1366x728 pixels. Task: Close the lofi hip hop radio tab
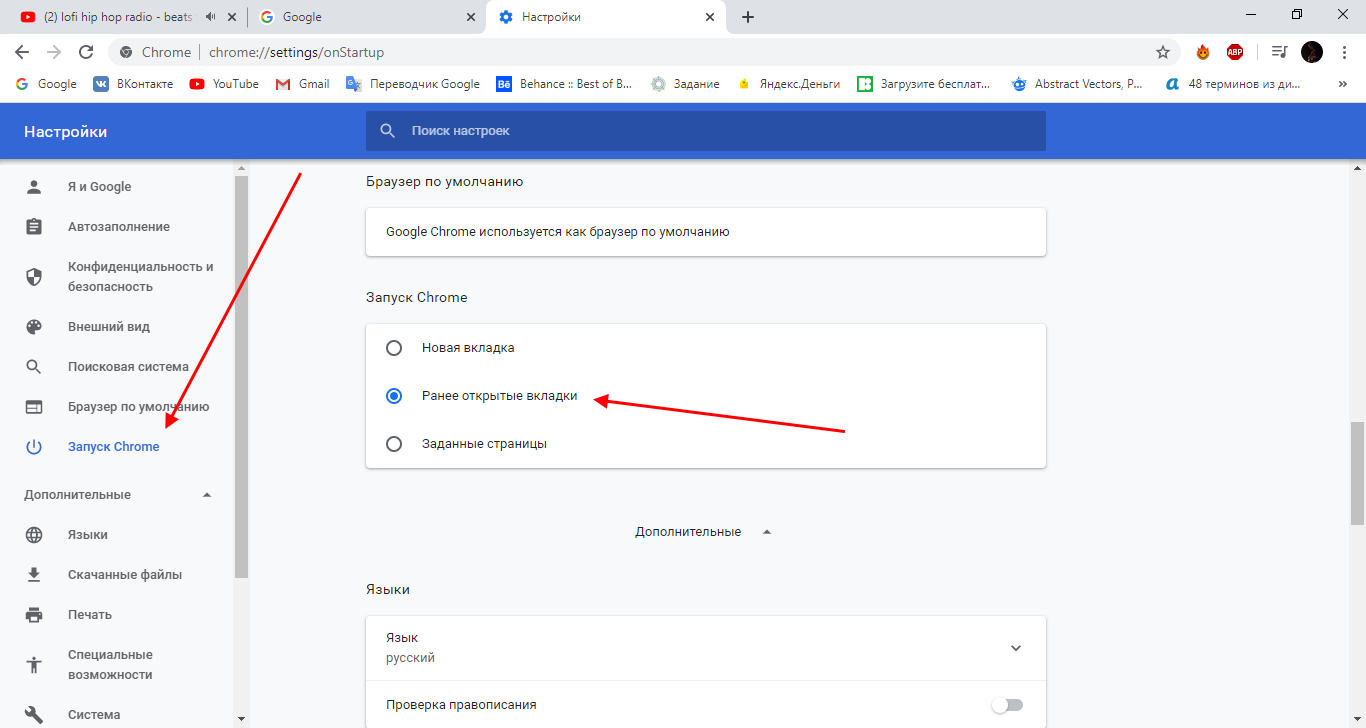(x=233, y=17)
